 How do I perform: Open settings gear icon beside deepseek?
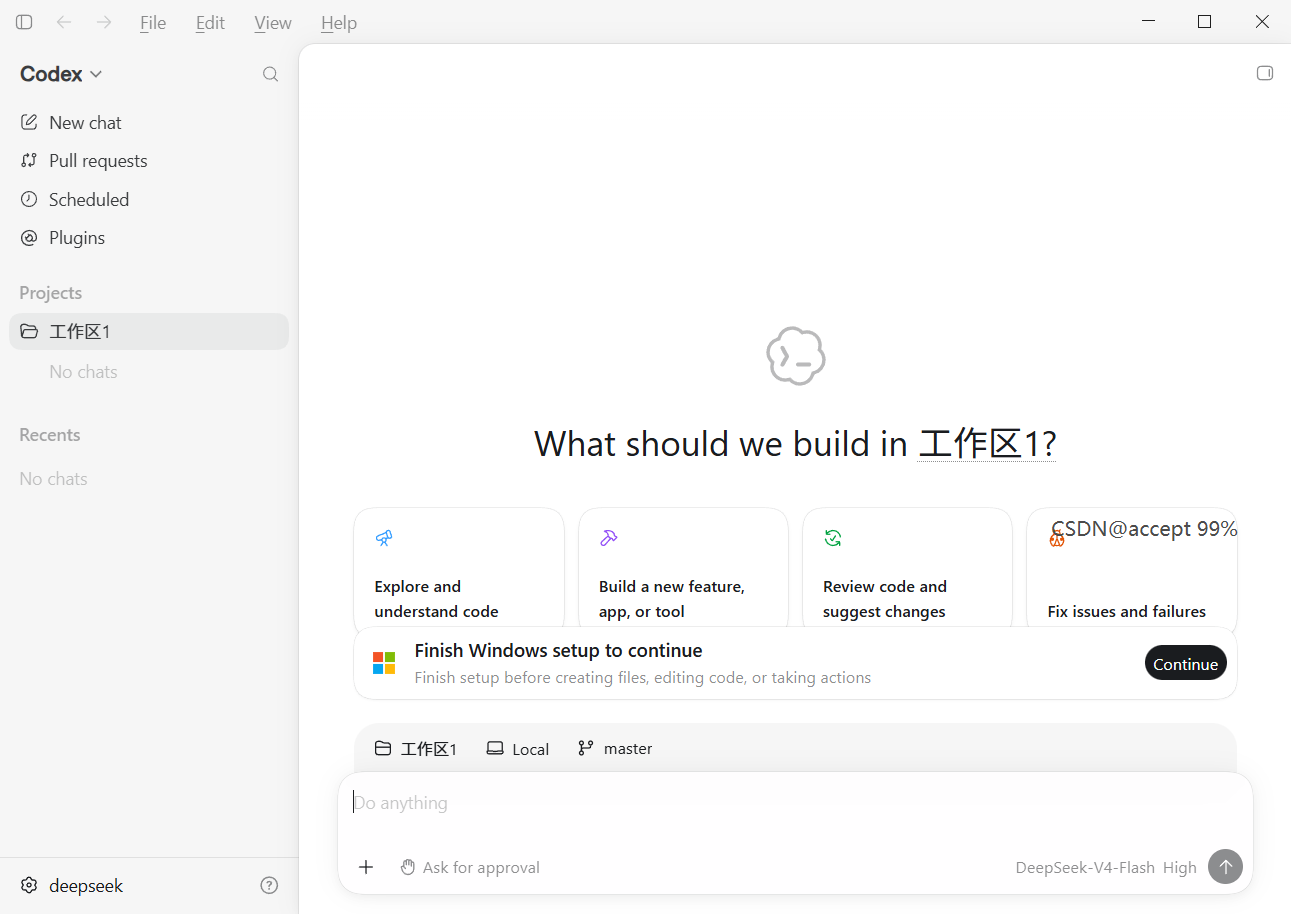(29, 885)
